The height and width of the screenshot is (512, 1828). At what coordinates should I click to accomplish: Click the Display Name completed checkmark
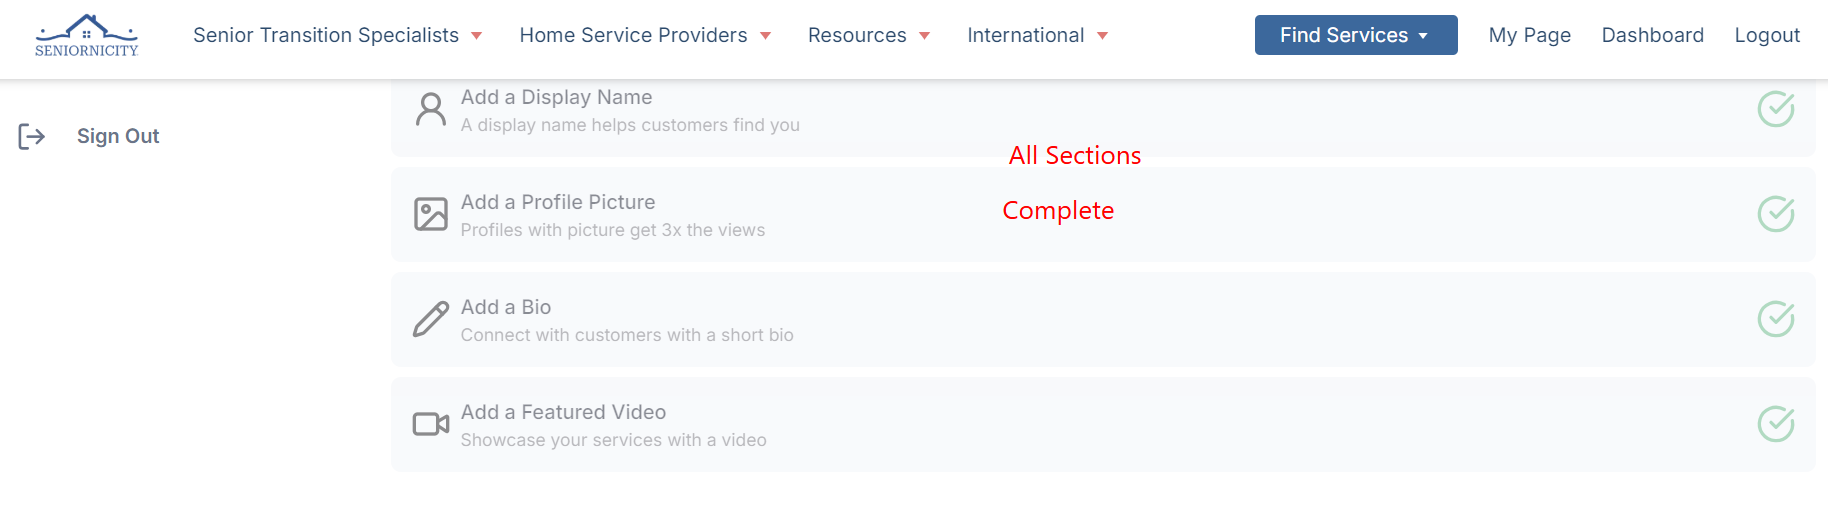click(1775, 109)
